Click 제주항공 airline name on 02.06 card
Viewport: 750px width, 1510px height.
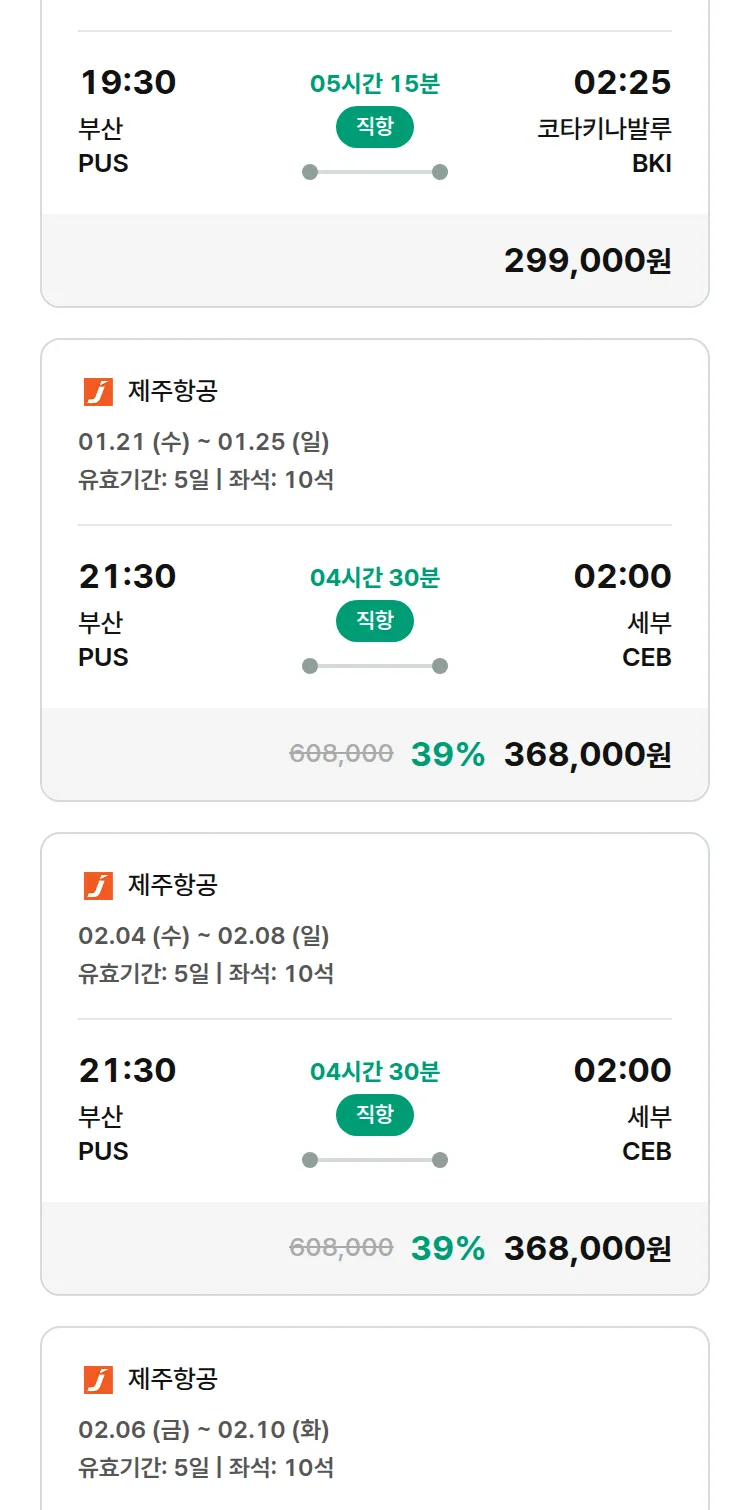click(x=172, y=1380)
